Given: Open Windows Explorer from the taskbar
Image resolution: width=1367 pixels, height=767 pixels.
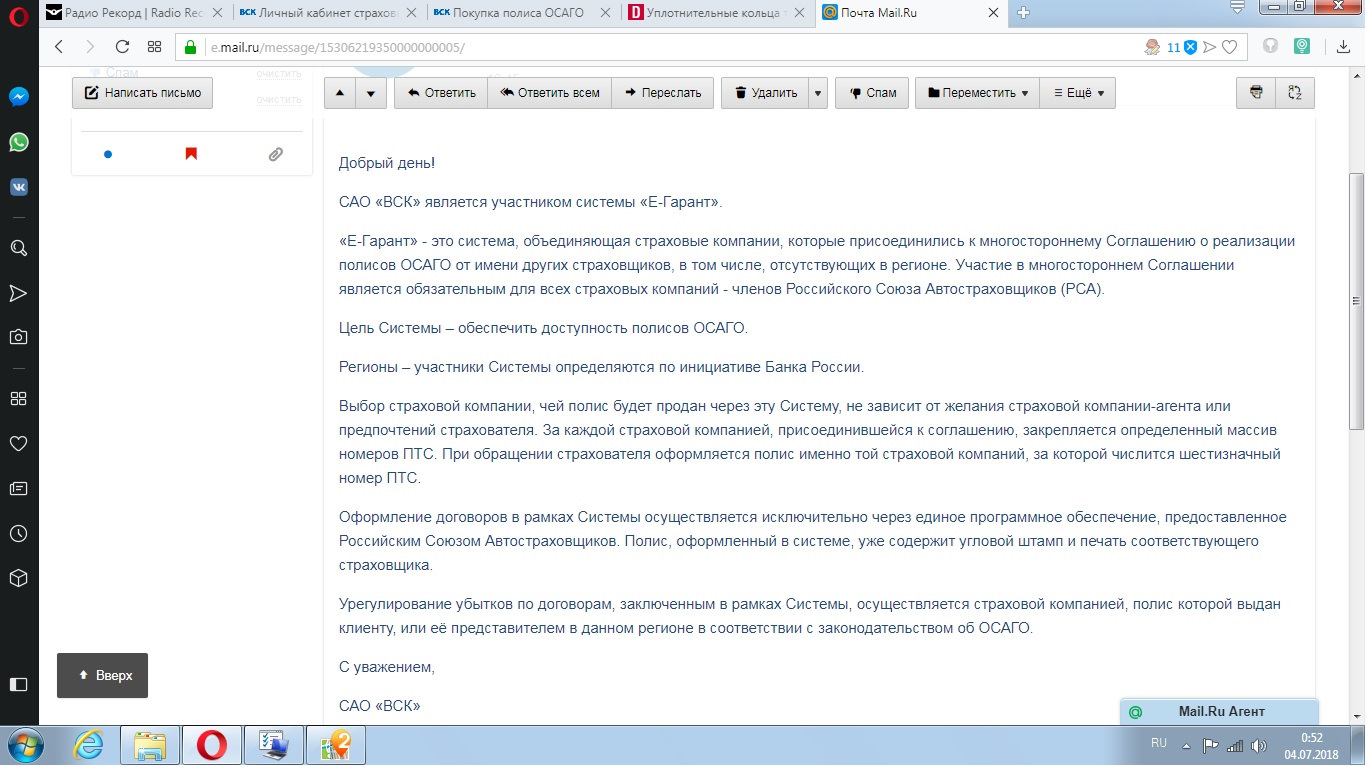Looking at the screenshot, I should 150,745.
